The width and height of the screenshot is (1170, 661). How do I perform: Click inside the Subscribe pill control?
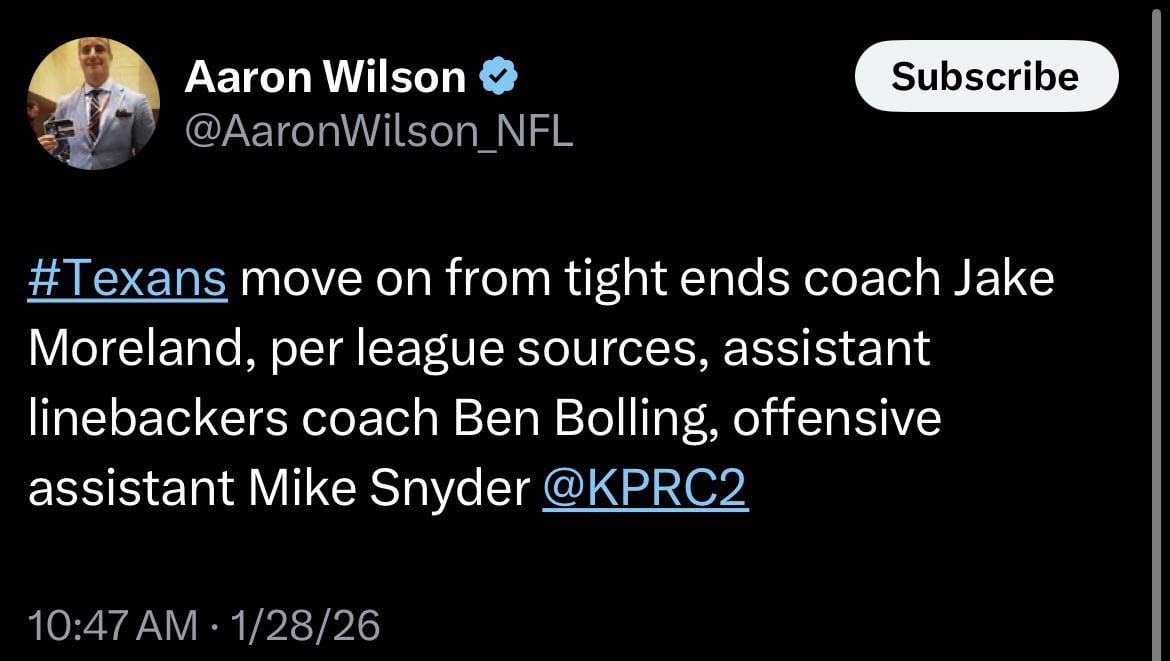click(x=985, y=75)
